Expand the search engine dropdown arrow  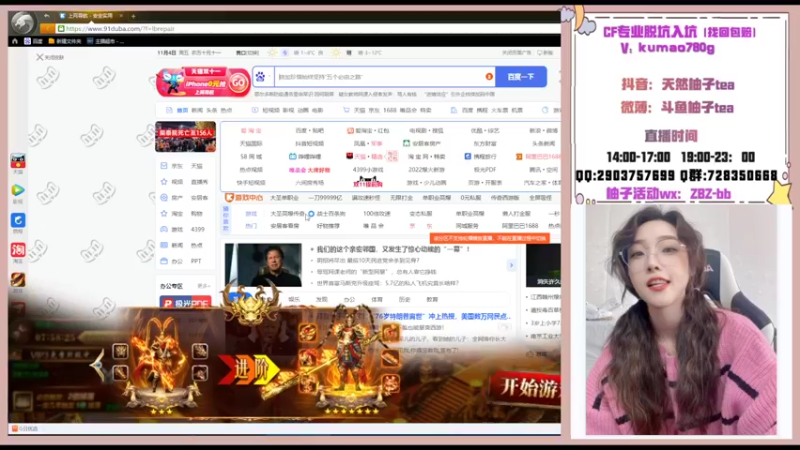coord(269,77)
